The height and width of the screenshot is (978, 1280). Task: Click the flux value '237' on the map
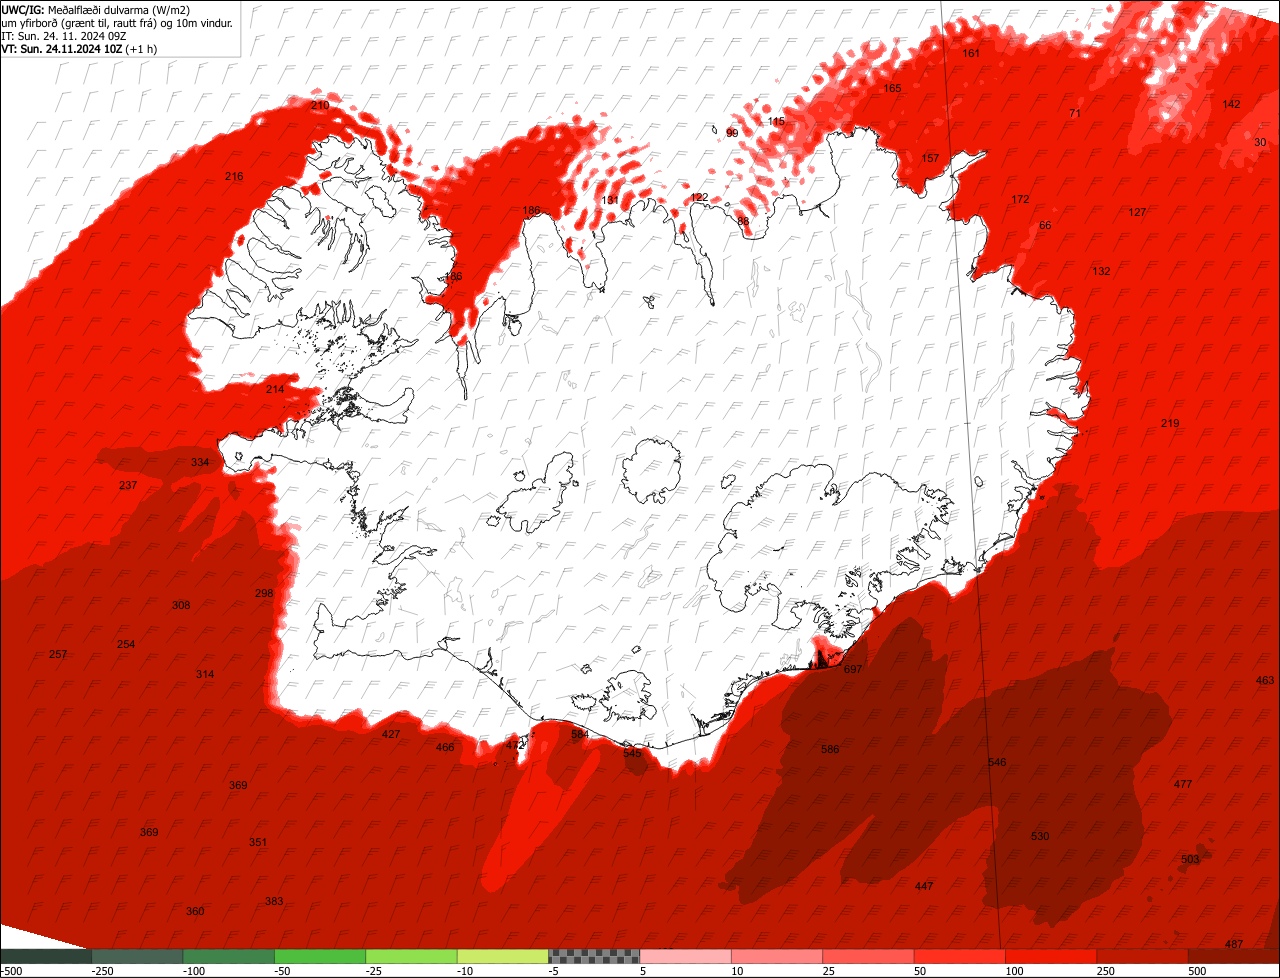128,485
